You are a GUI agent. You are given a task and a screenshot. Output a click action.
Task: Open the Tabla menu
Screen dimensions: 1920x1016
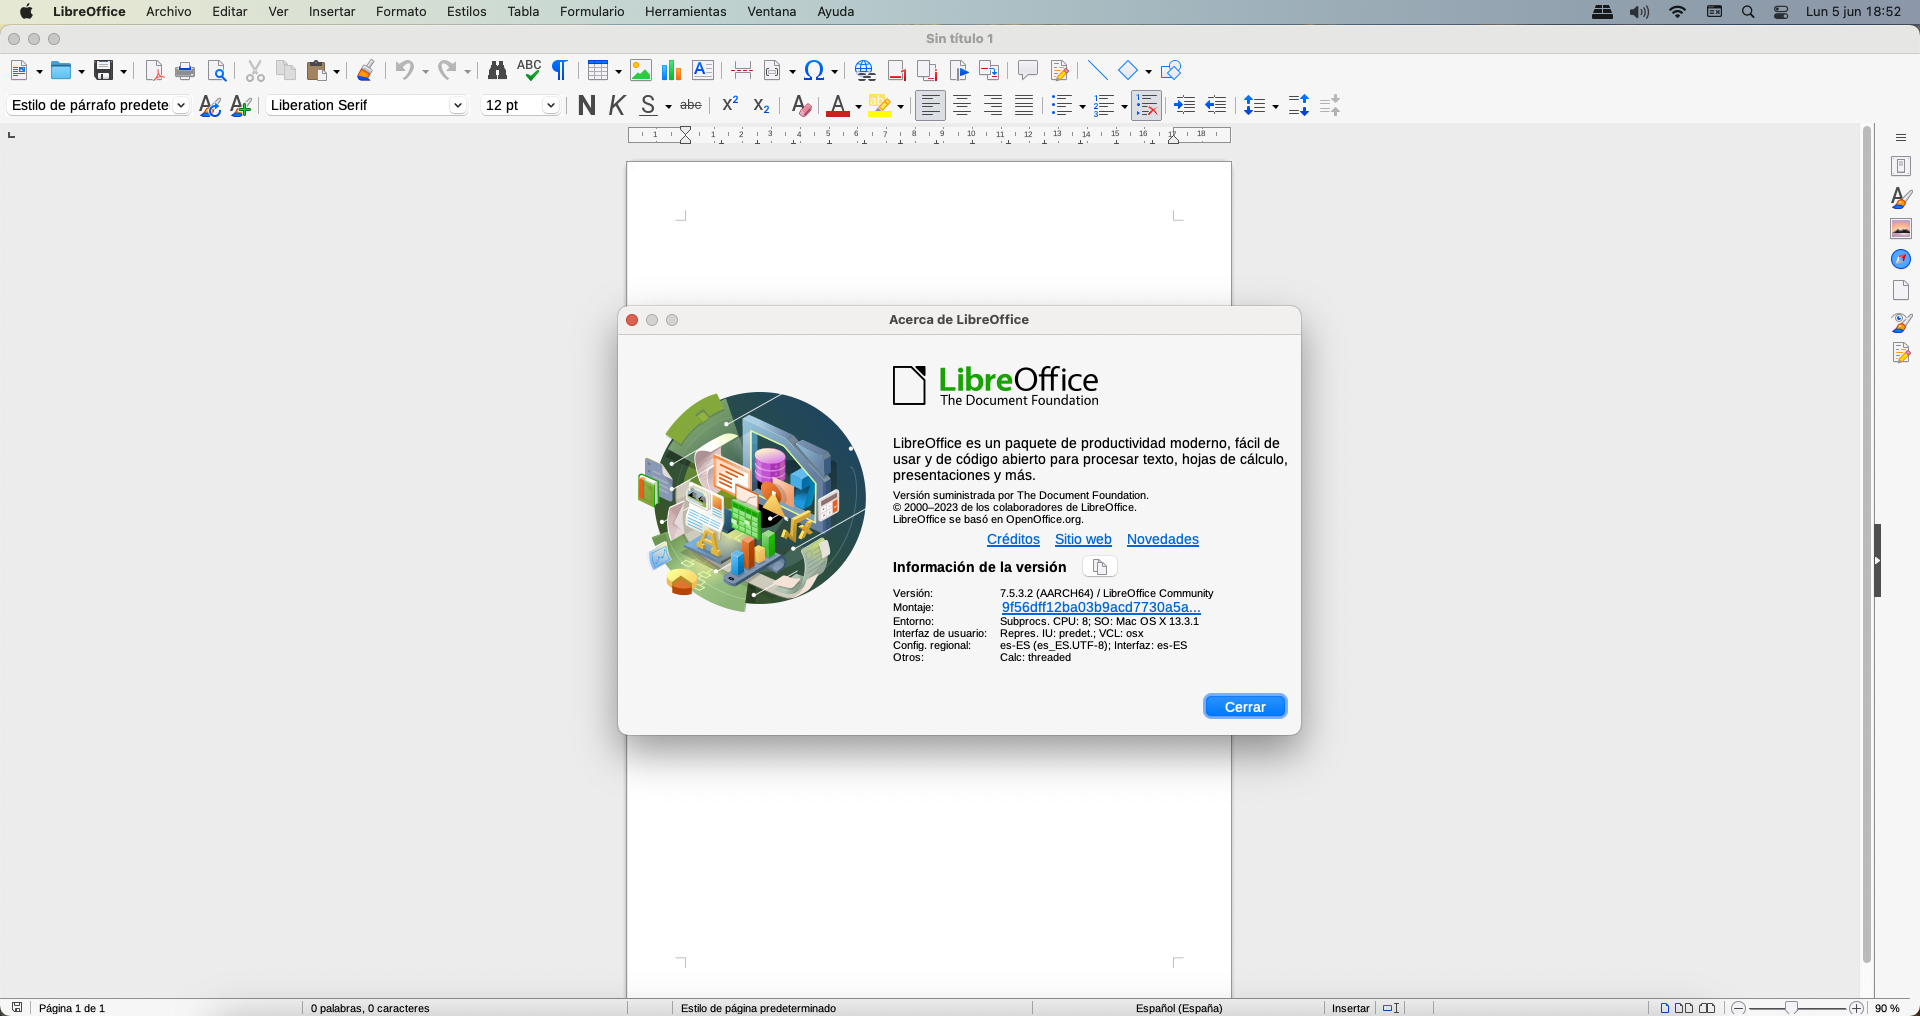coord(523,11)
